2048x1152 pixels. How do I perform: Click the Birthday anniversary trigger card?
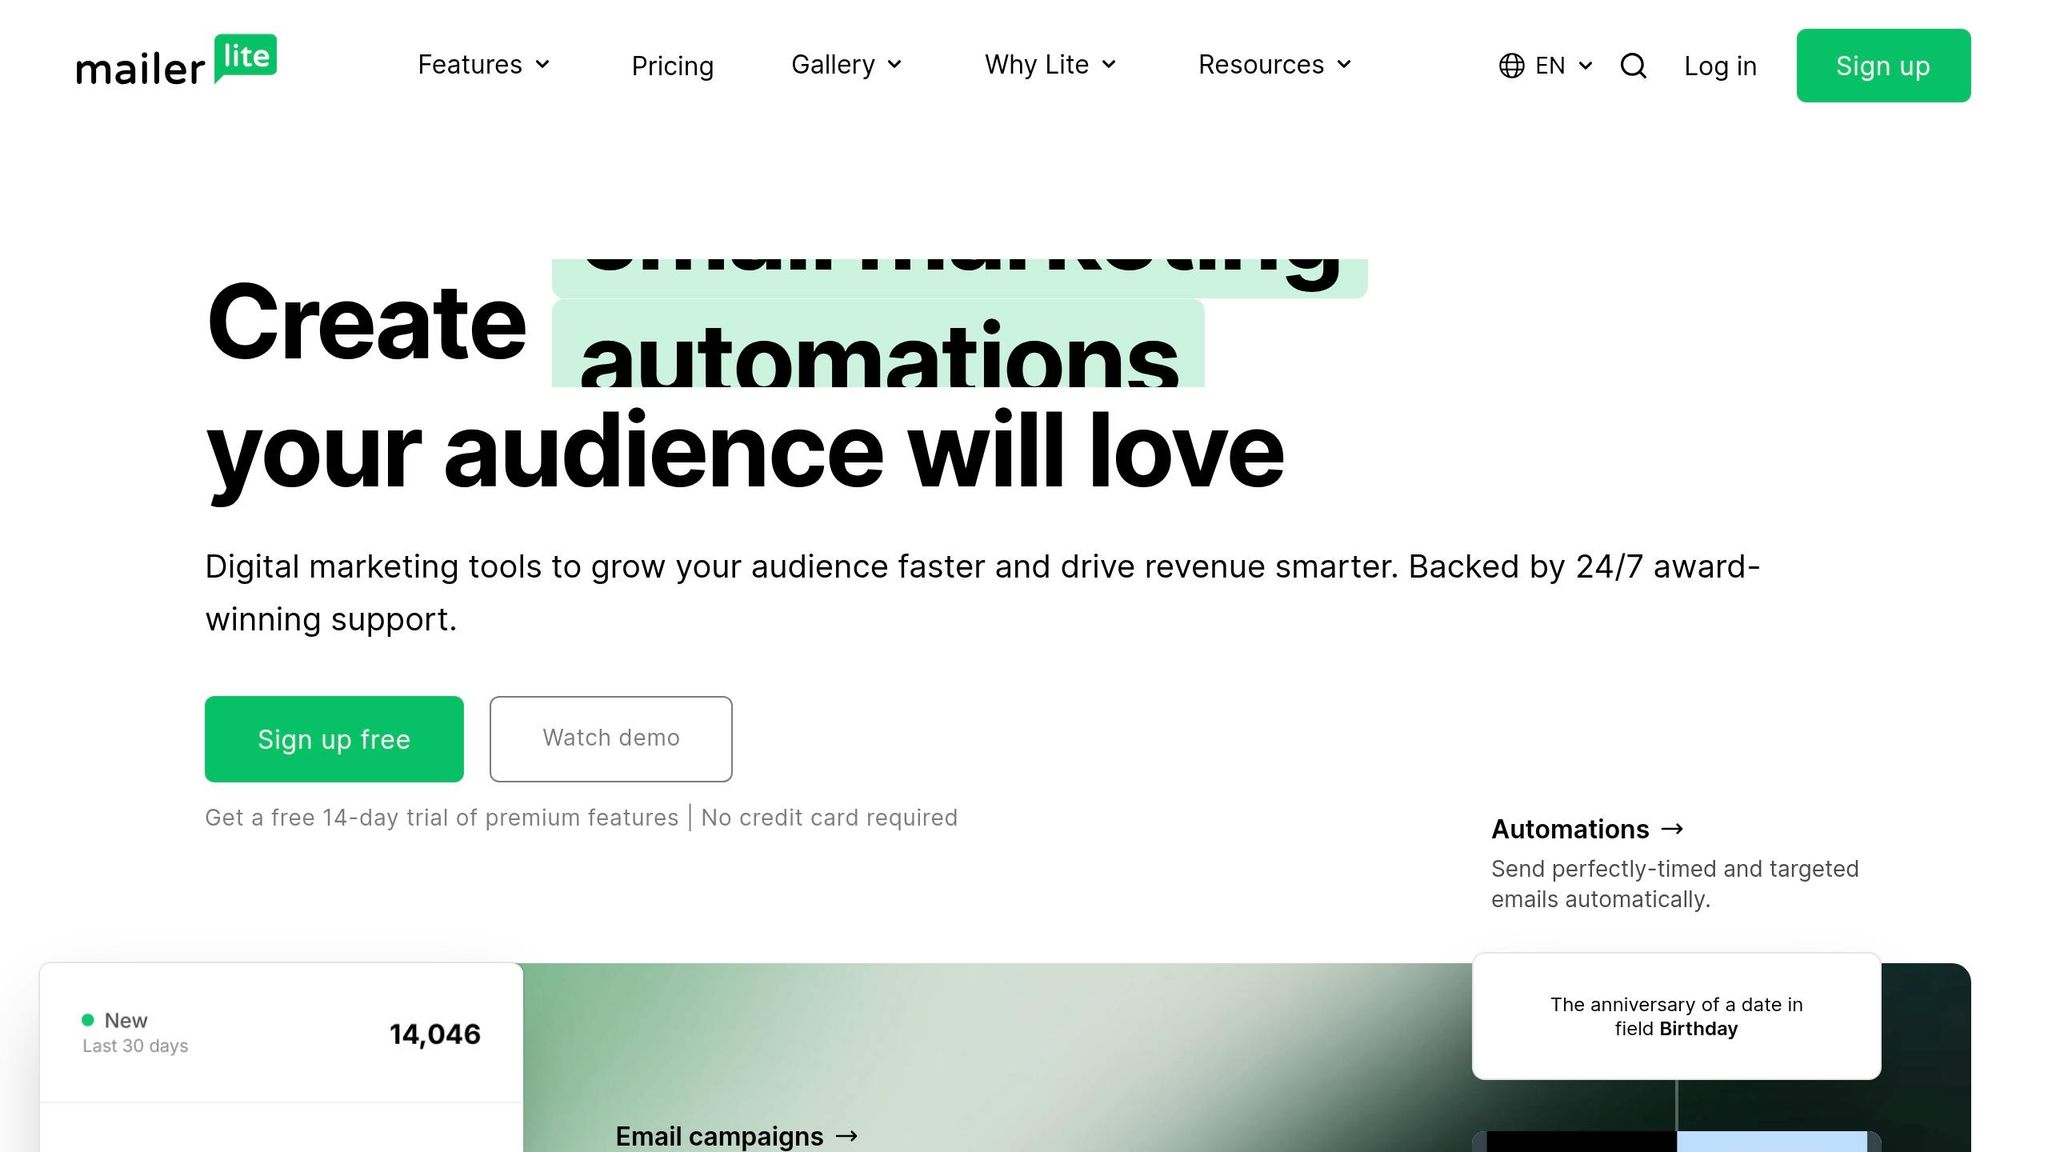1676,1016
